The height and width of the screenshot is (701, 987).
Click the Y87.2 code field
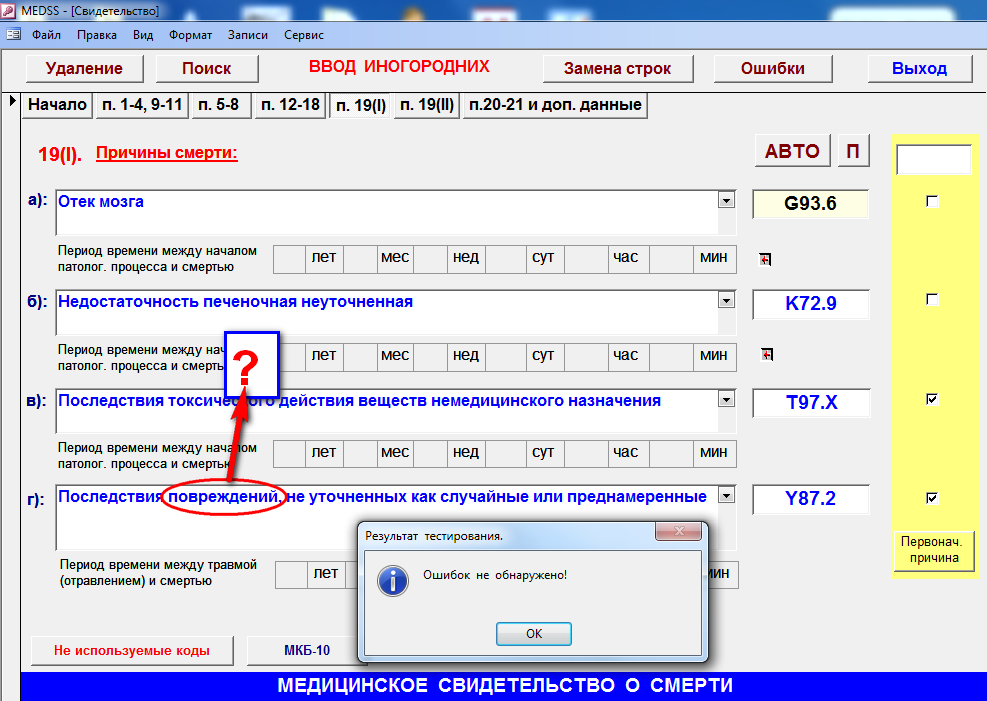(x=810, y=498)
